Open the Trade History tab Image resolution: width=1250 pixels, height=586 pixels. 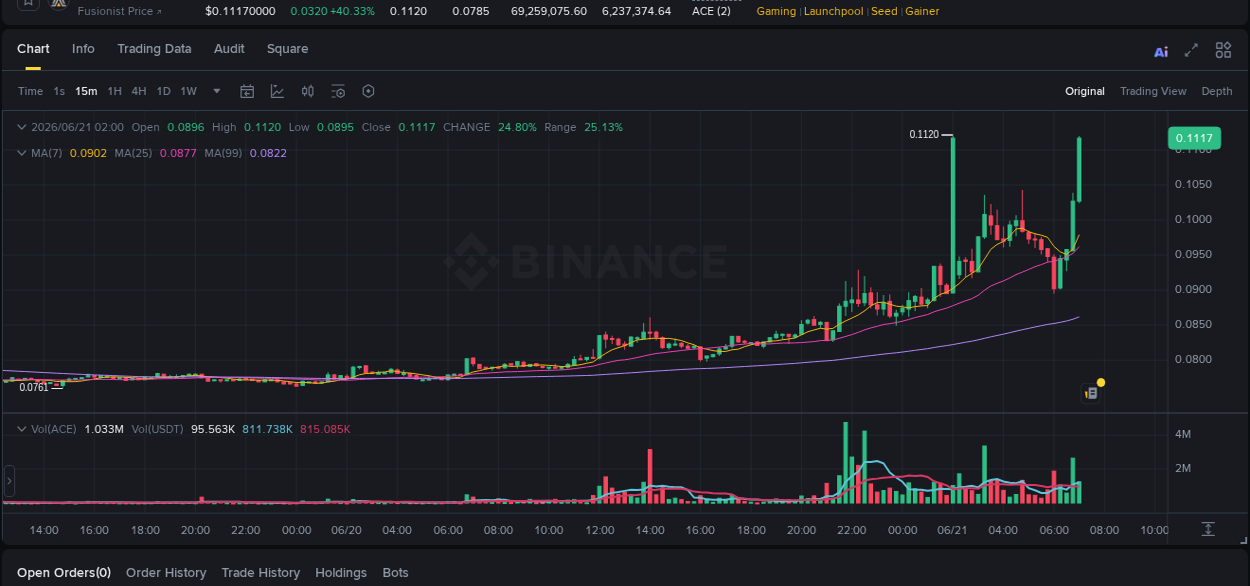pos(260,573)
